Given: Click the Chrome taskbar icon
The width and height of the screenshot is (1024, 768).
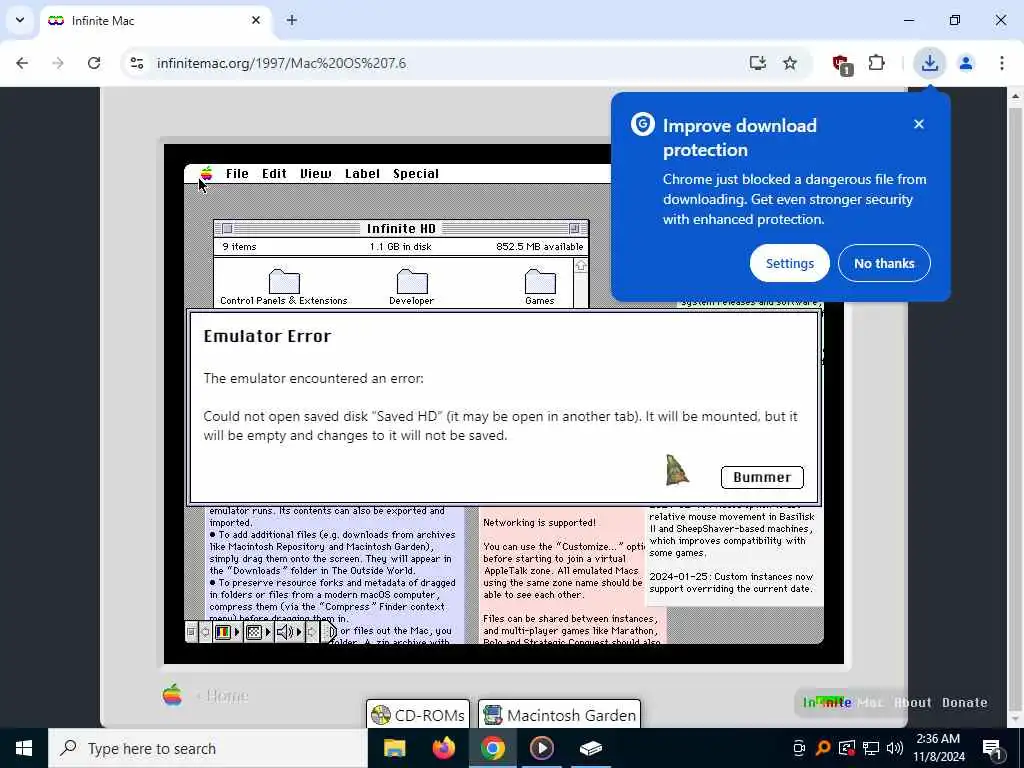Looking at the screenshot, I should (492, 748).
